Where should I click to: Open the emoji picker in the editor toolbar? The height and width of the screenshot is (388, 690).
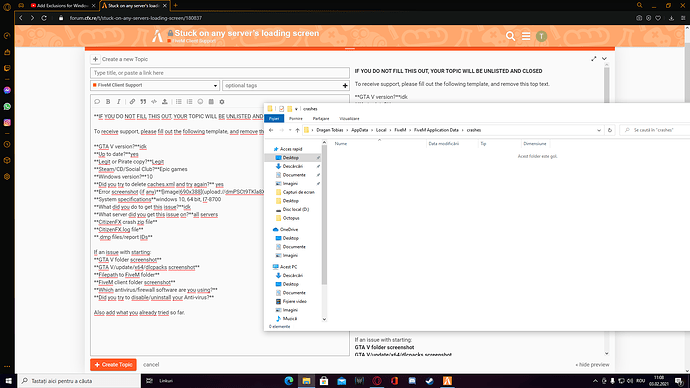point(200,102)
